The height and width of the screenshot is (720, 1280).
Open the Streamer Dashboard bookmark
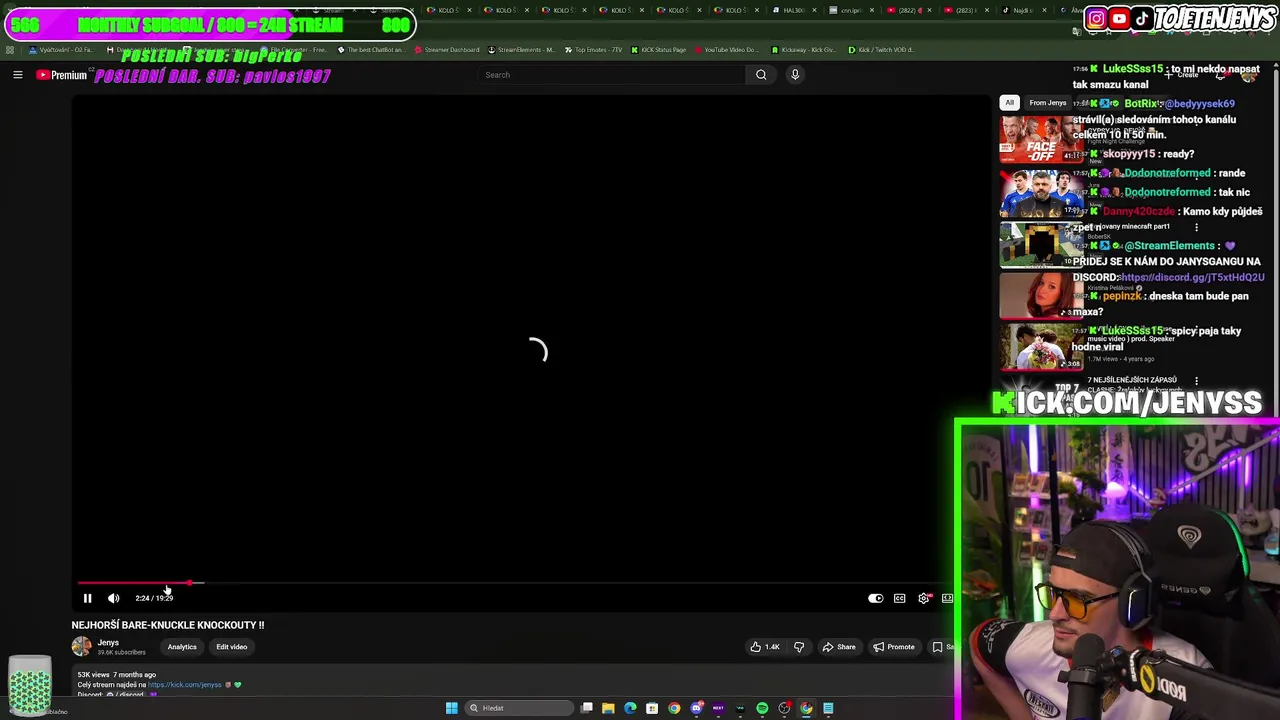pos(446,50)
